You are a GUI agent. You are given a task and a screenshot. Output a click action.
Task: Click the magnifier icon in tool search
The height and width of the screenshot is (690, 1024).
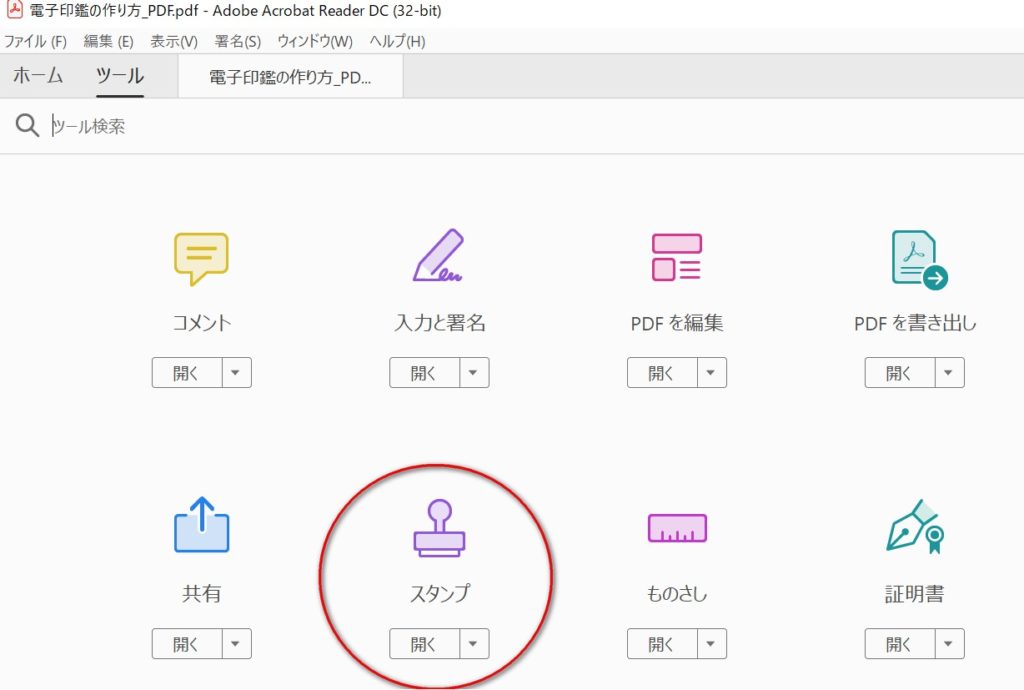point(28,126)
